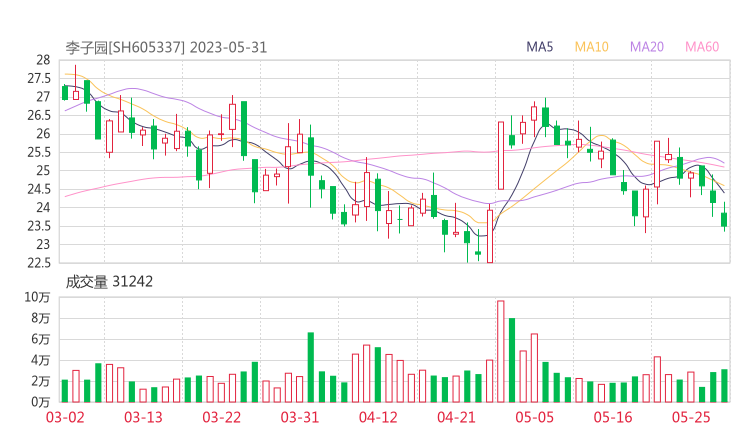Click the 04-12 date label

point(378,417)
